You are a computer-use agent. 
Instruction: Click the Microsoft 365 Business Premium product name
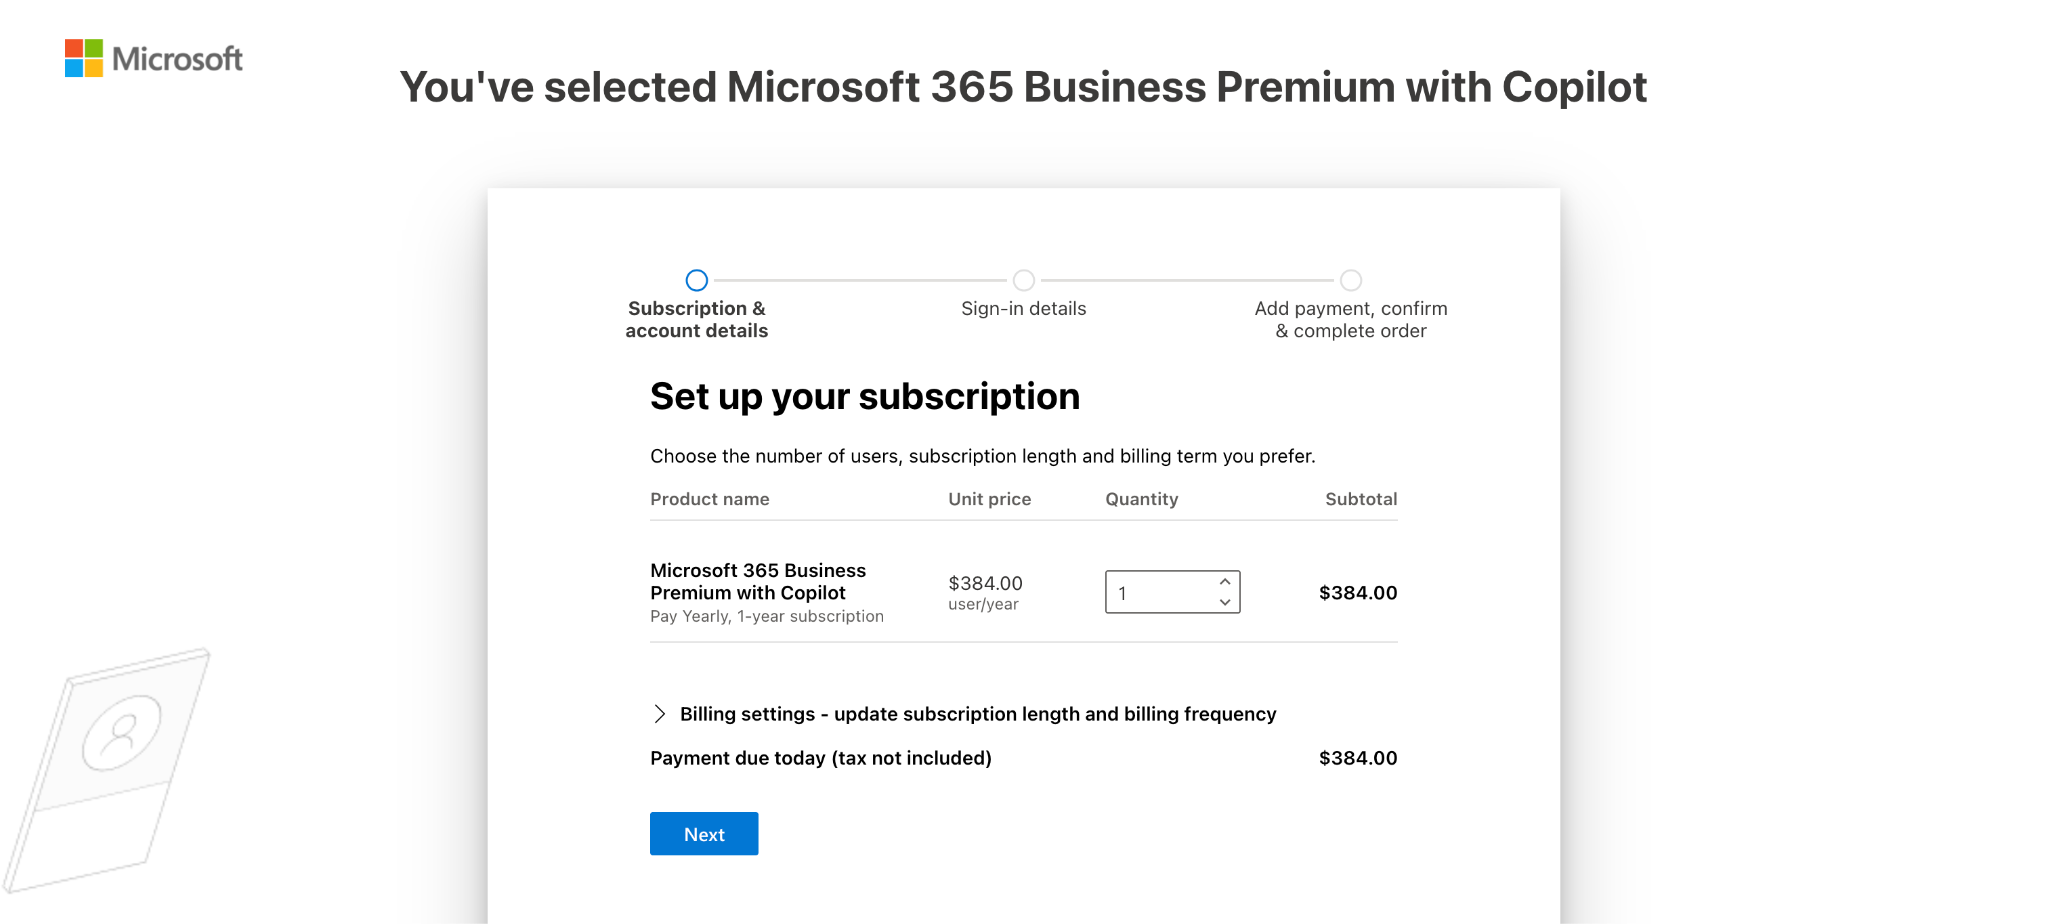click(x=758, y=582)
